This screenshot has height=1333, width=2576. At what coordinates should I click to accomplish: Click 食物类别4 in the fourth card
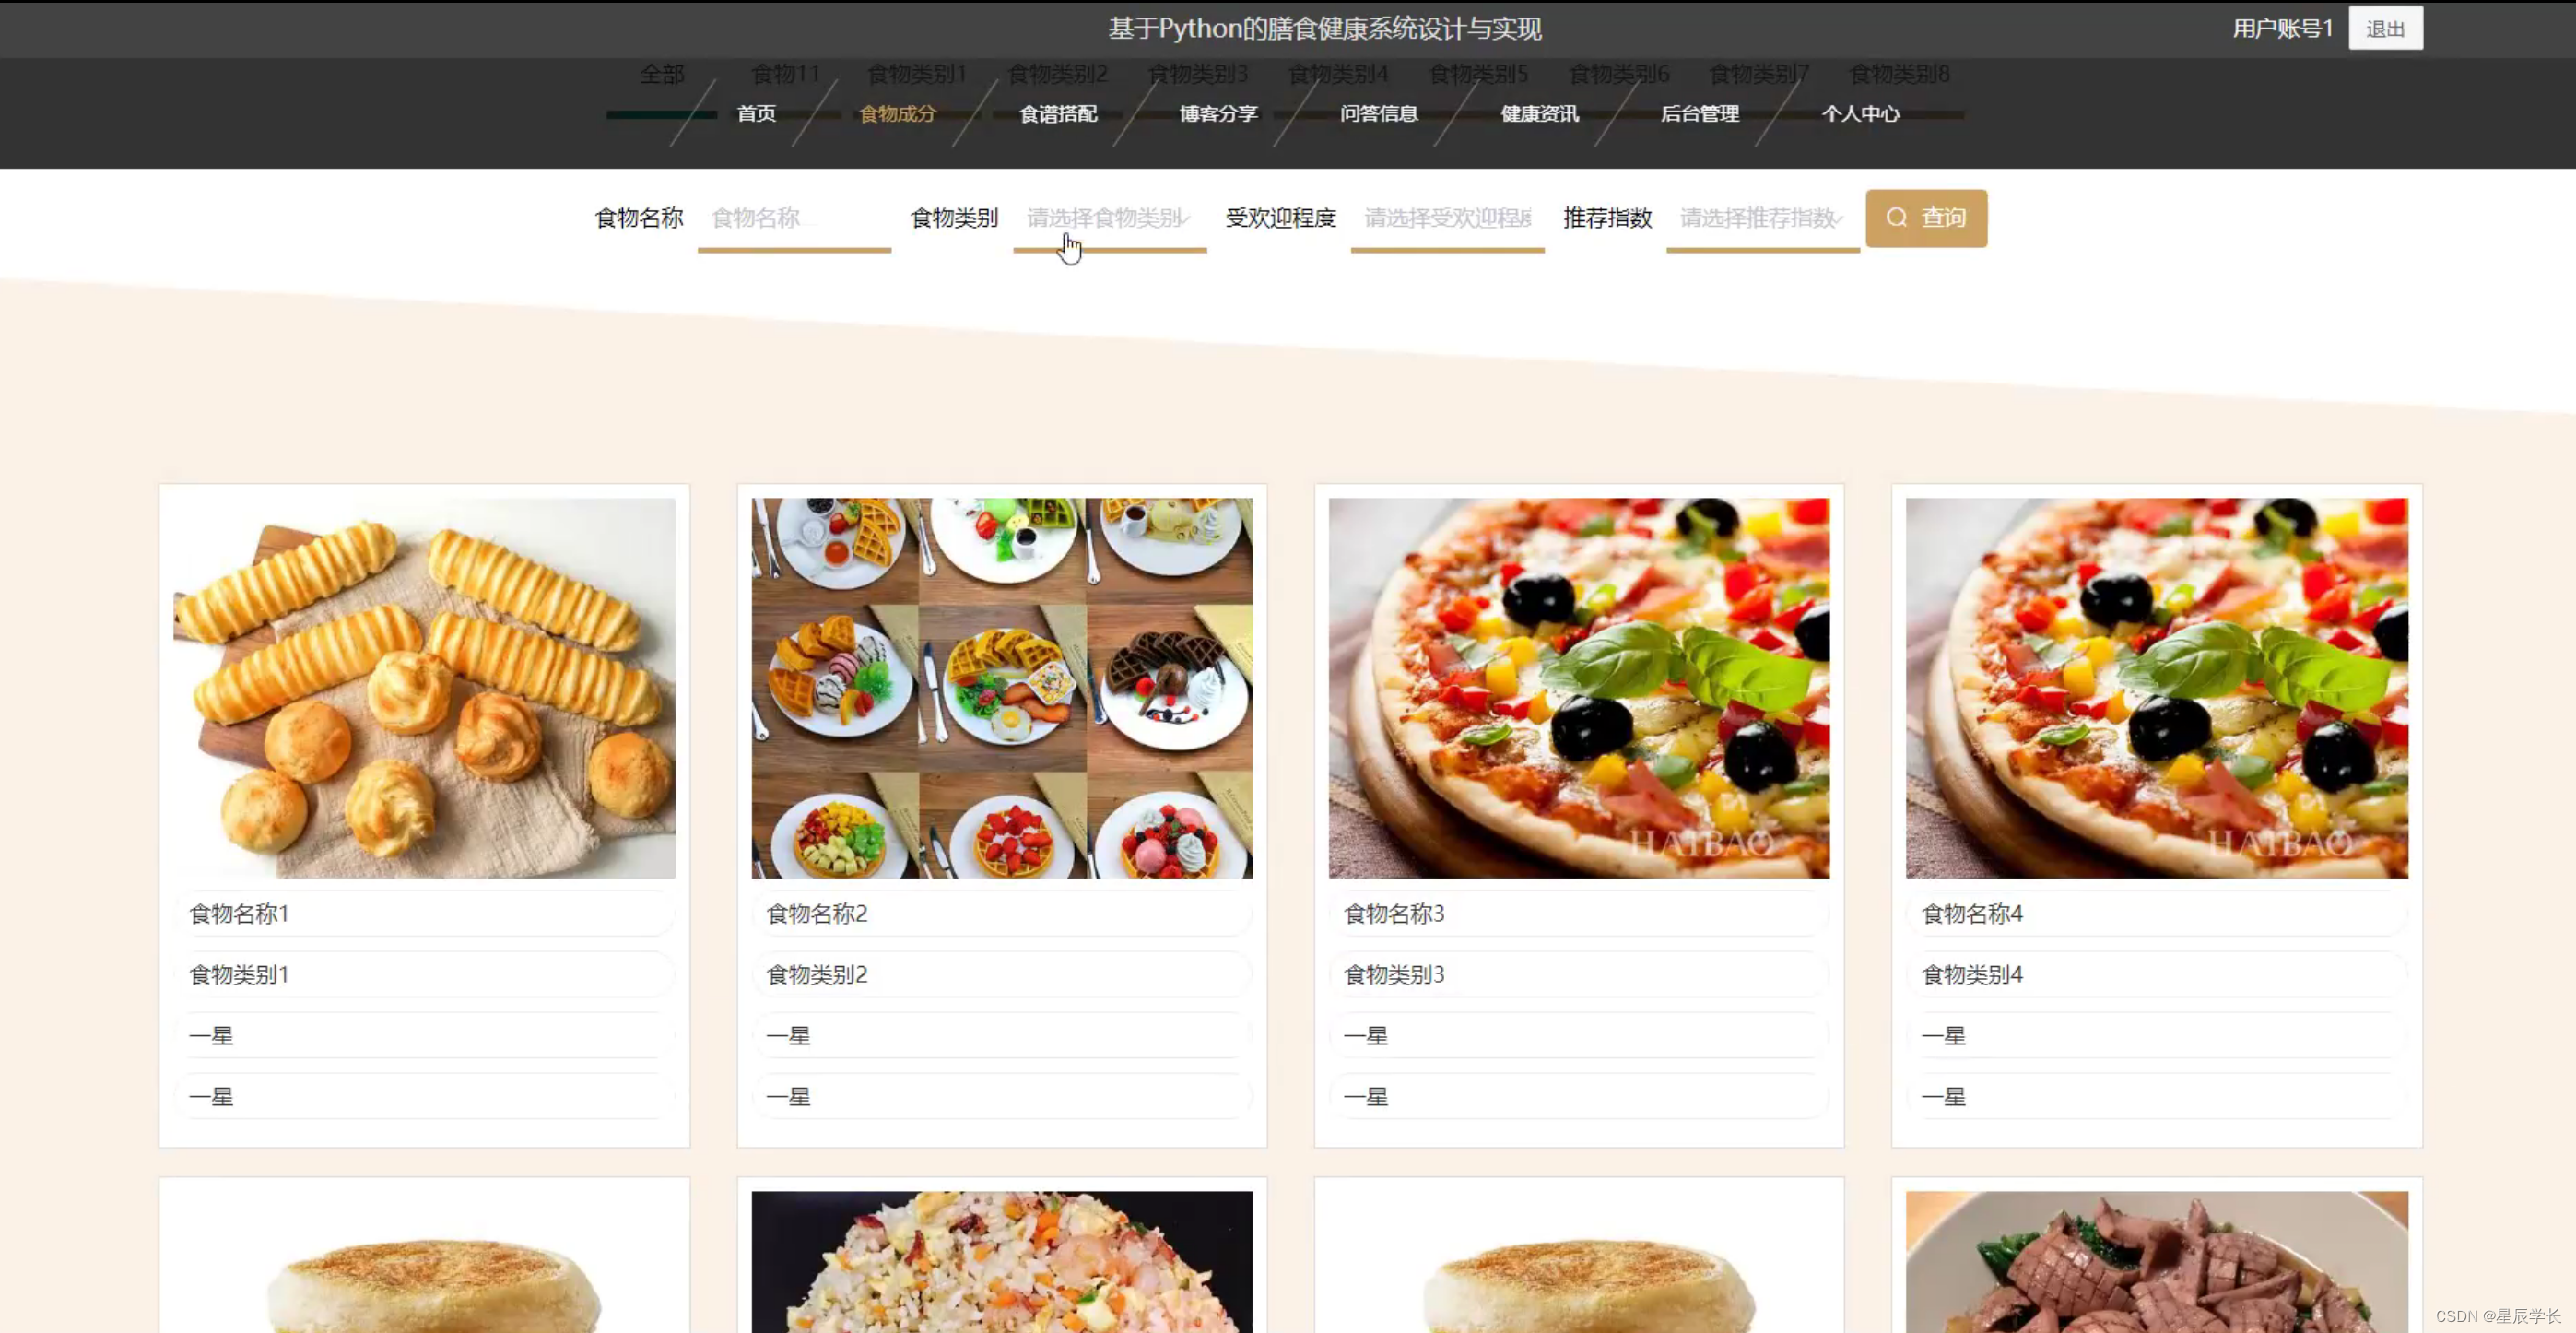[1972, 974]
